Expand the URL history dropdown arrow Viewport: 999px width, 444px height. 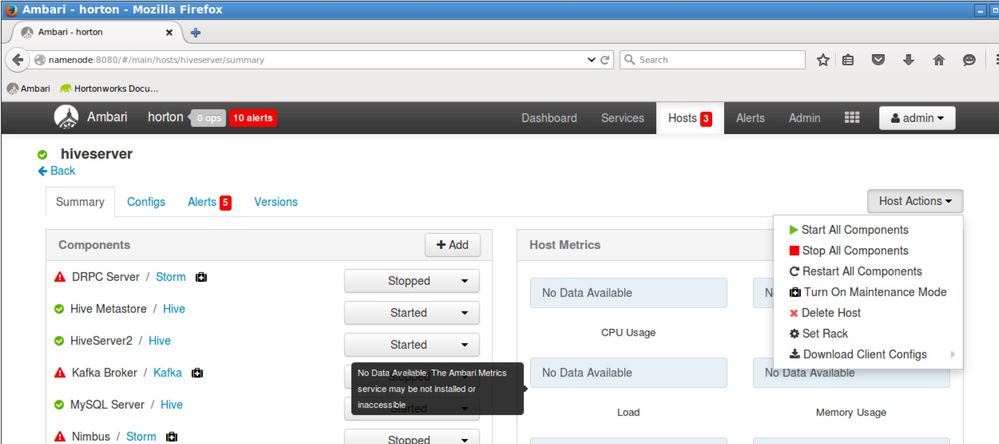click(x=591, y=60)
